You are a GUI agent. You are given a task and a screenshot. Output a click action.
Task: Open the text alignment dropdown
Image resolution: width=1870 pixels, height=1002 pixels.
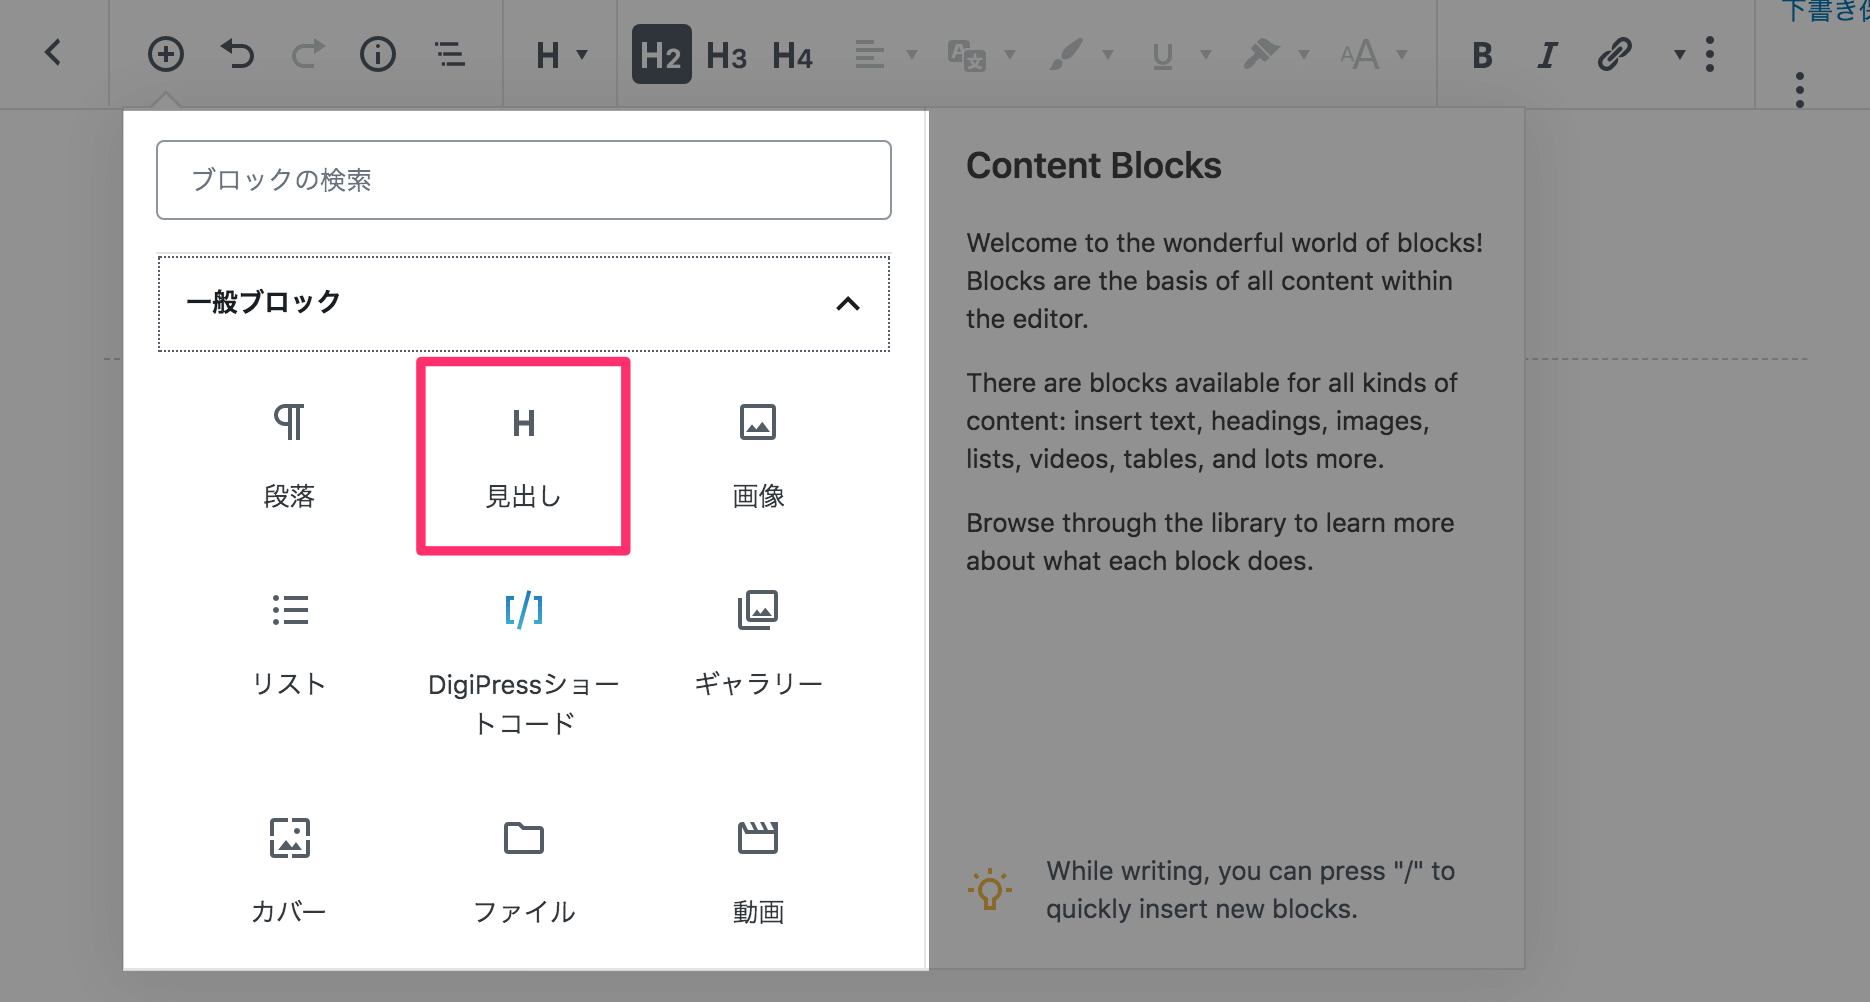coord(886,54)
